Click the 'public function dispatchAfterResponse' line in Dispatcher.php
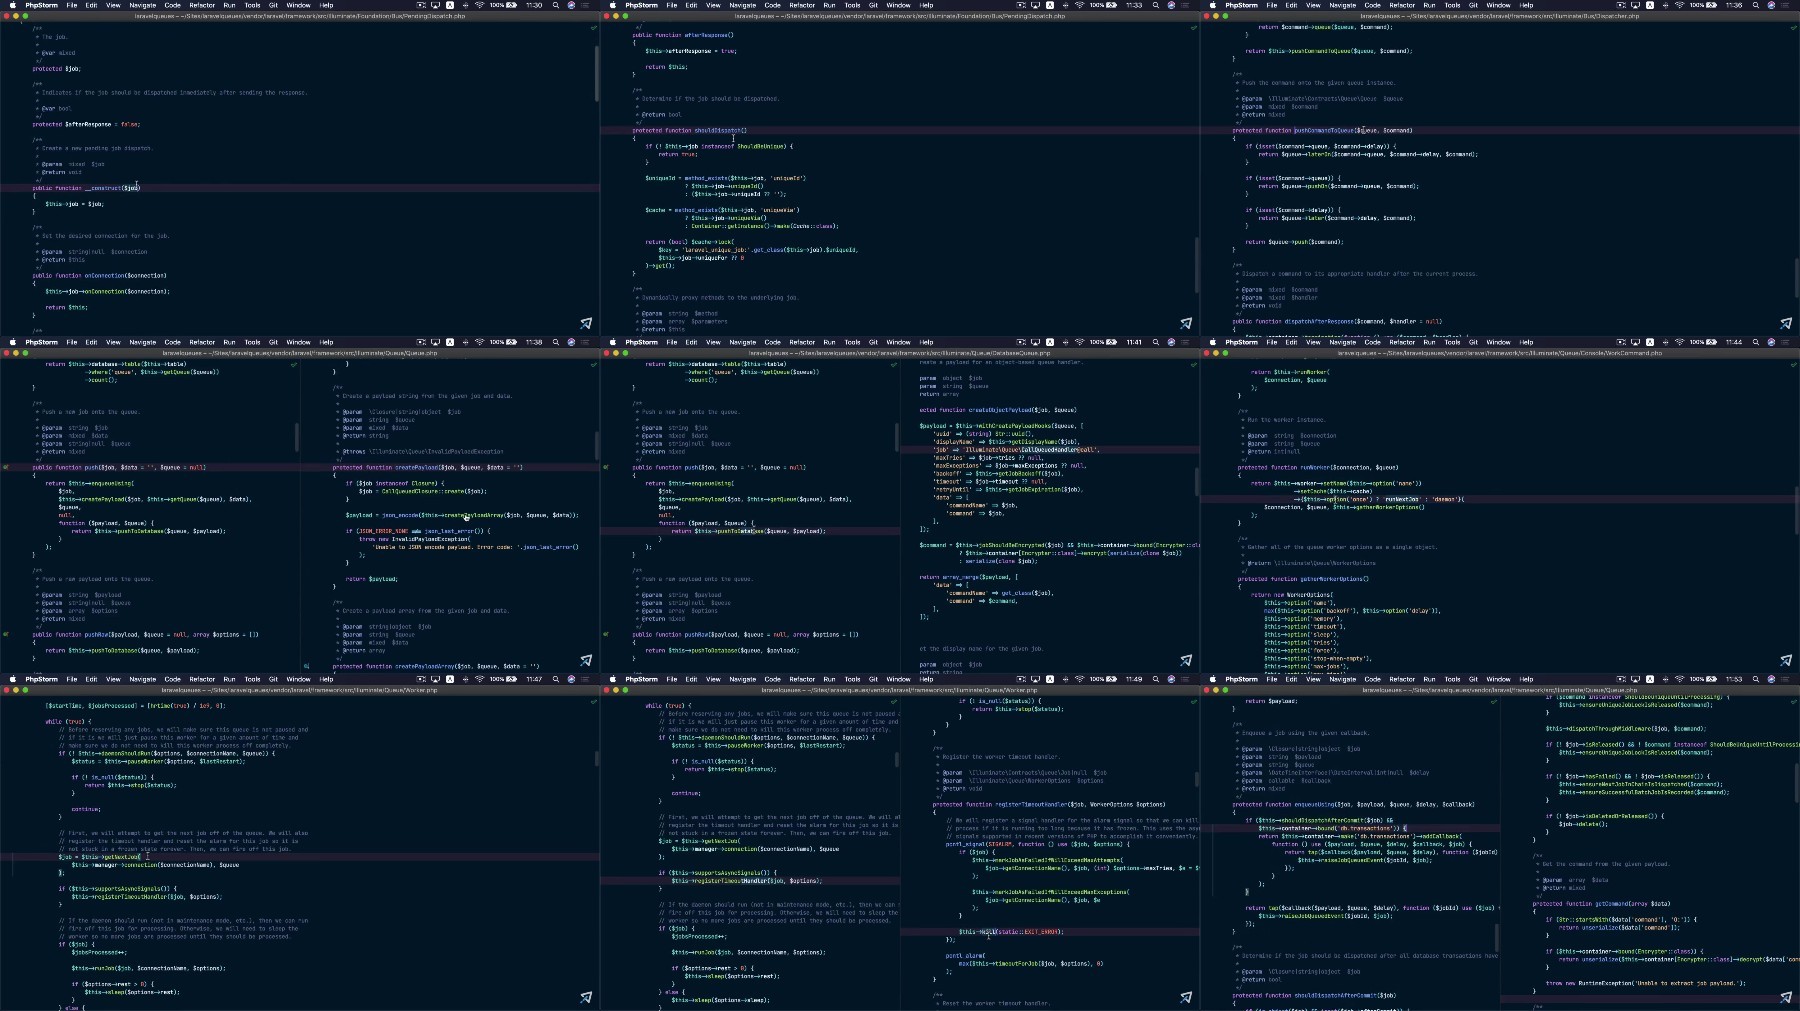Image resolution: width=1800 pixels, height=1011 pixels. 1337,321
